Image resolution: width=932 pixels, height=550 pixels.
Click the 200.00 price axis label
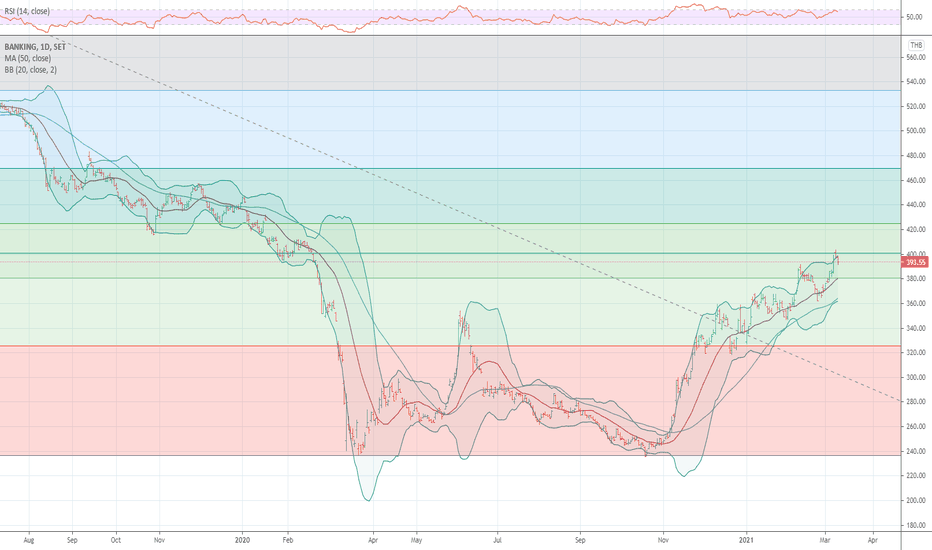tap(916, 501)
